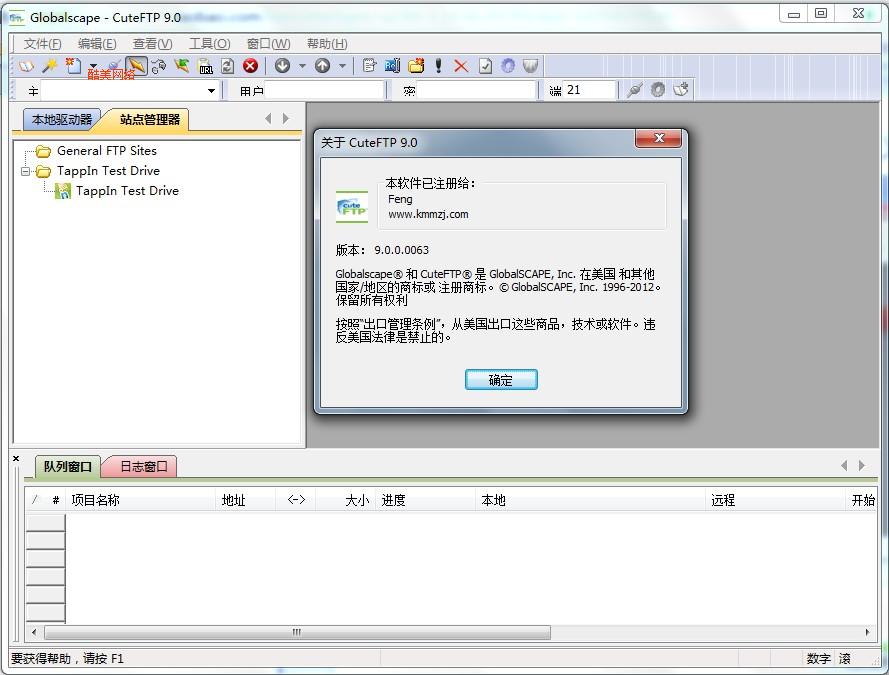Sort queue by 本地 column header
Image resolution: width=889 pixels, height=675 pixels.
(590, 500)
